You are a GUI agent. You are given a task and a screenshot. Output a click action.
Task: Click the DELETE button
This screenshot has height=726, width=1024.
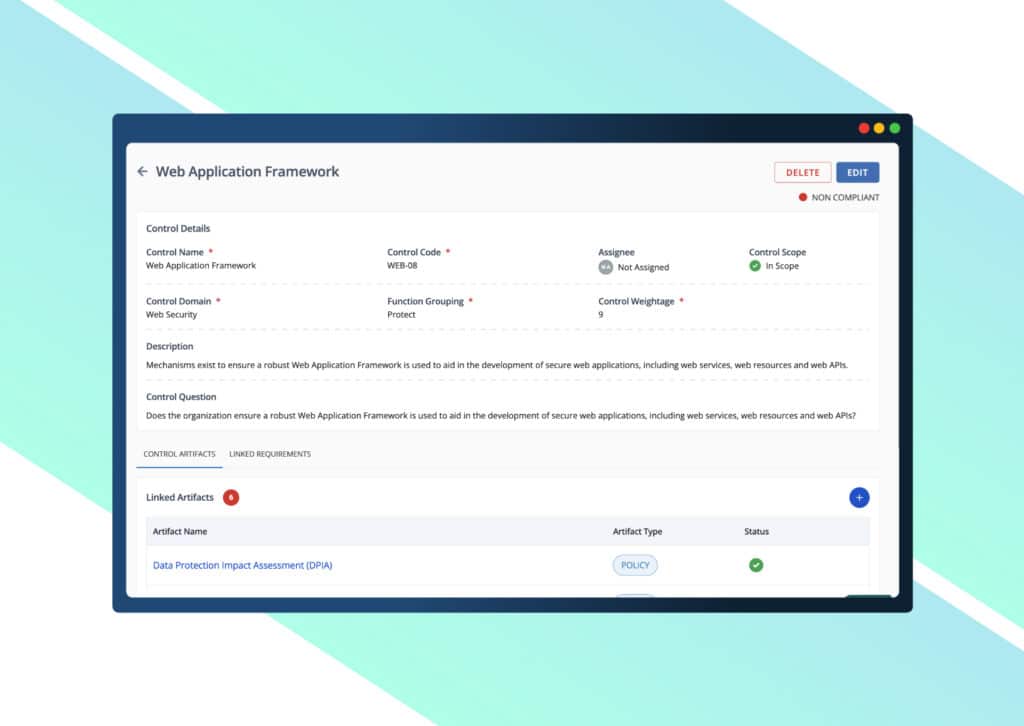[803, 172]
